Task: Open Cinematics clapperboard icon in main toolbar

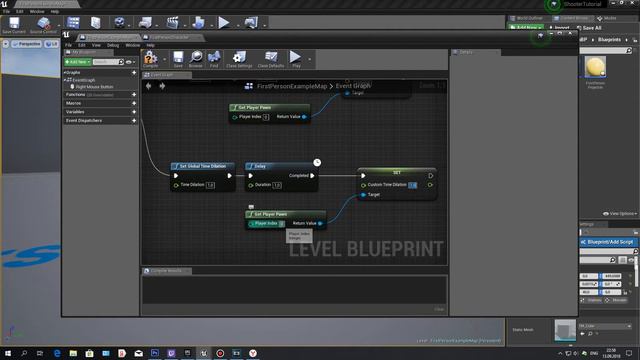Action: (x=172, y=23)
